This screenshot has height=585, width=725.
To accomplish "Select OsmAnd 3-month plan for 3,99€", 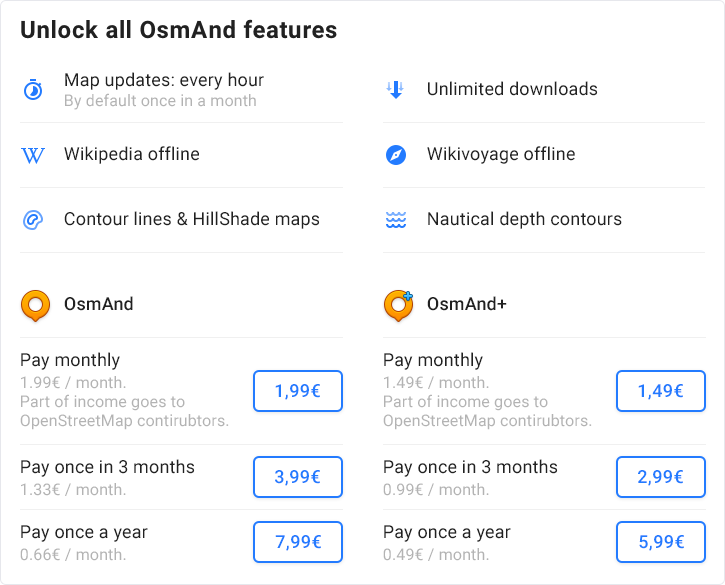I will tap(298, 477).
